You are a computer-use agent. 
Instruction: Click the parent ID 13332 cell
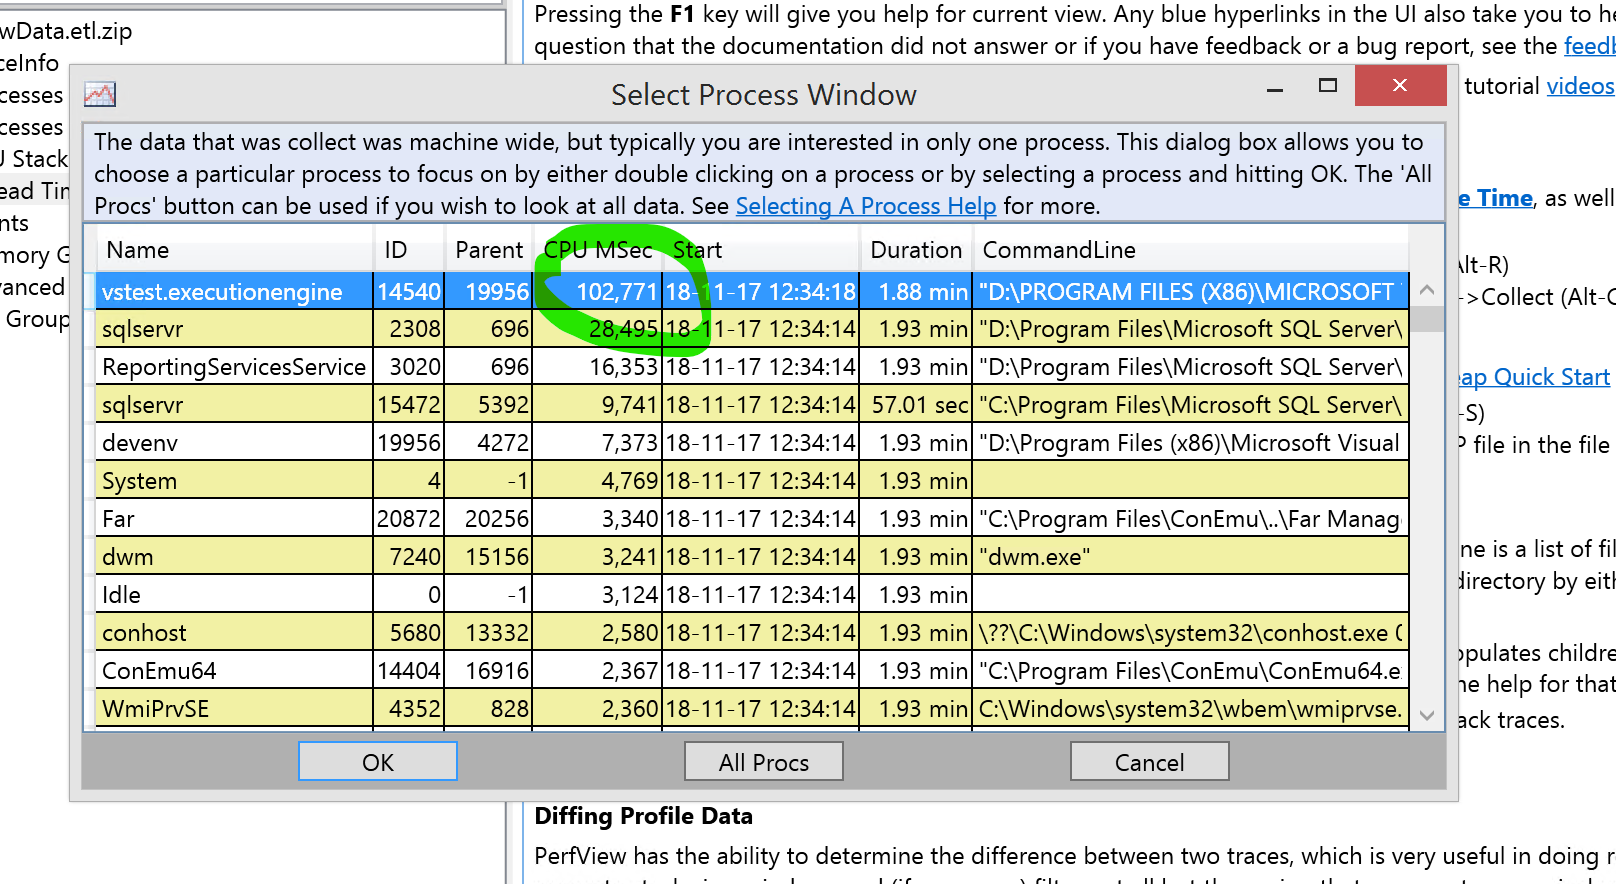(488, 633)
